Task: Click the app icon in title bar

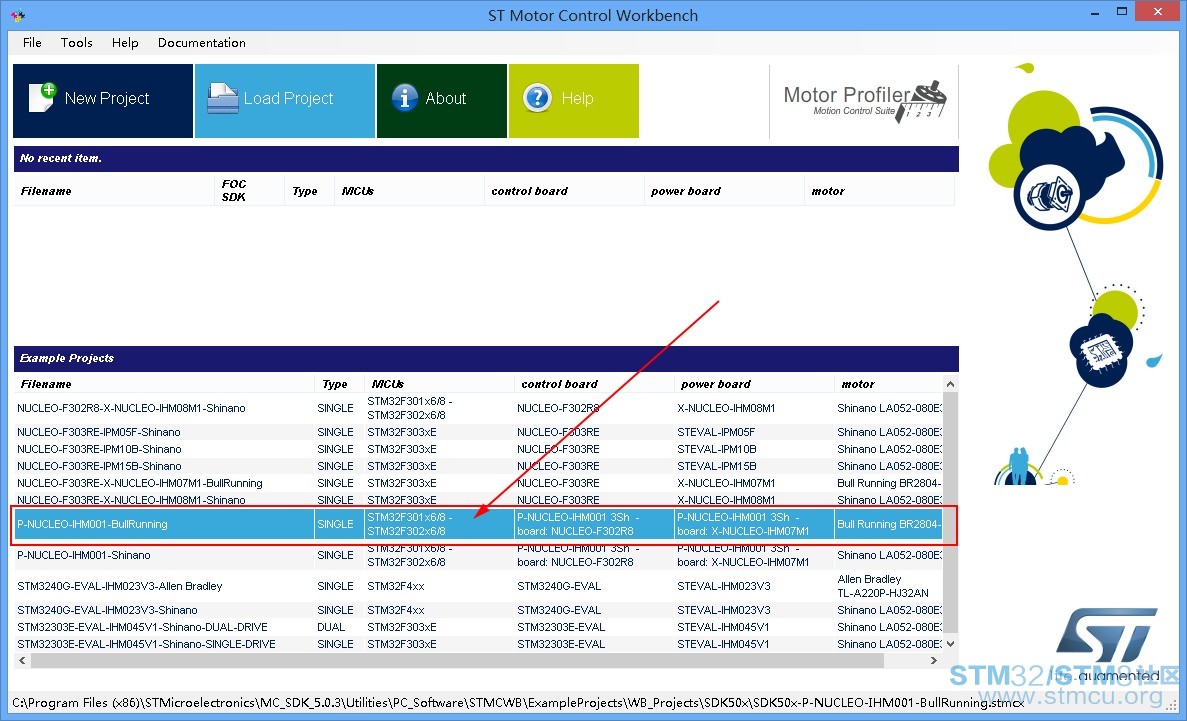Action: click(x=17, y=14)
